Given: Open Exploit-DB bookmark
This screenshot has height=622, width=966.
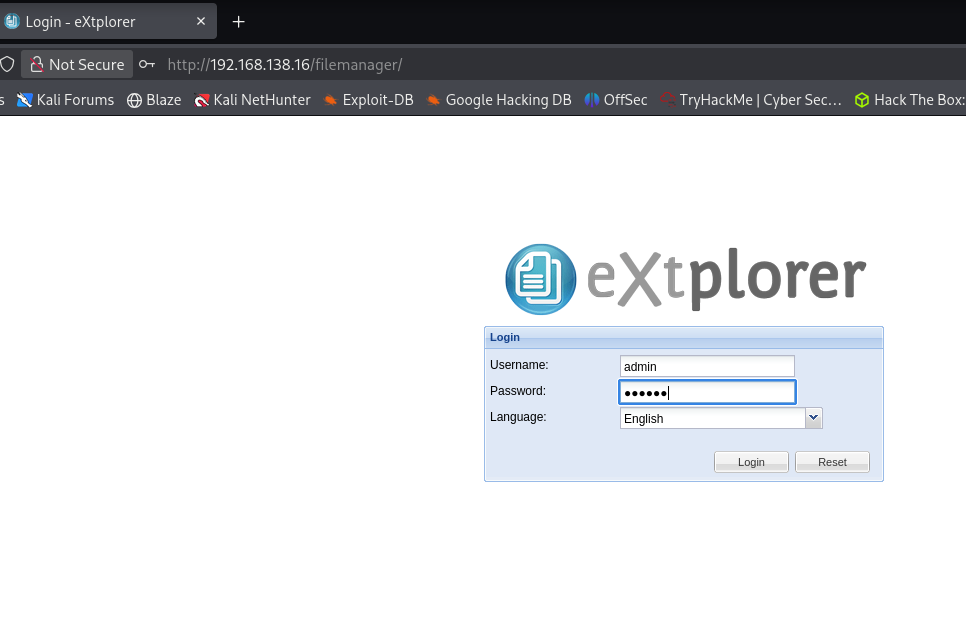Looking at the screenshot, I should [x=368, y=100].
